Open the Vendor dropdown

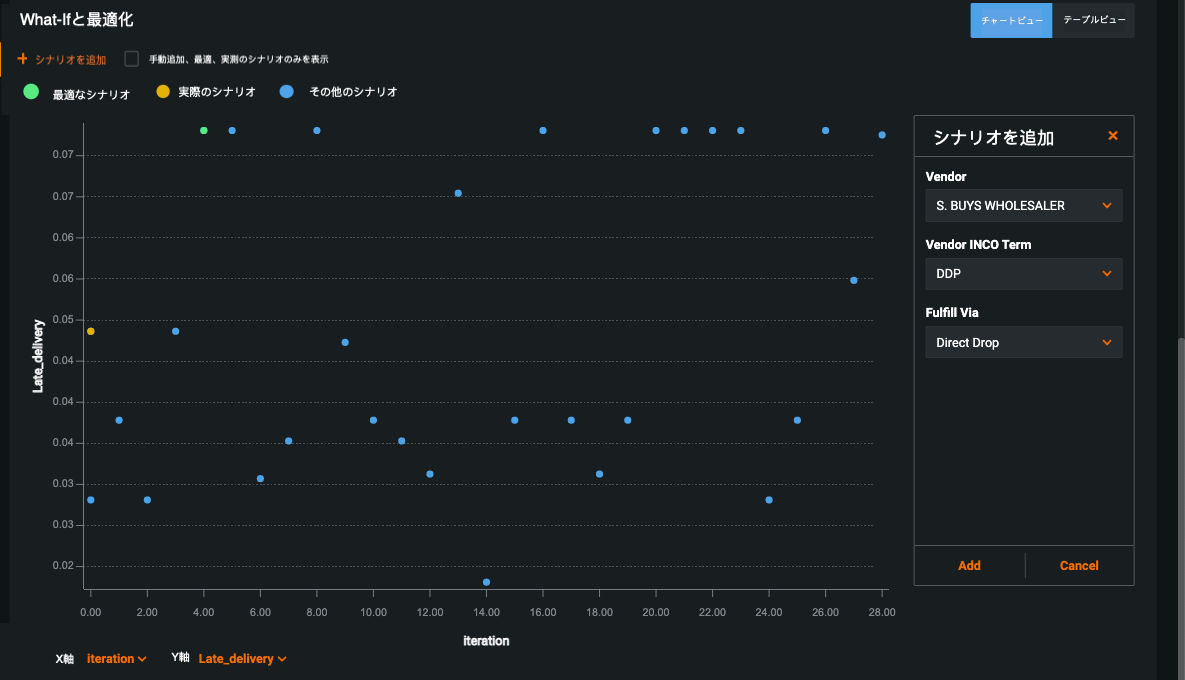click(x=1023, y=206)
